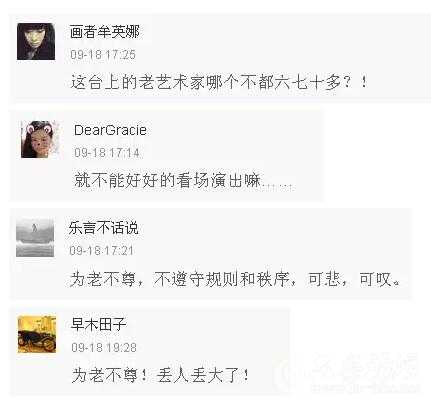The height and width of the screenshot is (406, 431).
Task: Select comment 为老不尊！丢人丢大了
Action: click(x=161, y=375)
